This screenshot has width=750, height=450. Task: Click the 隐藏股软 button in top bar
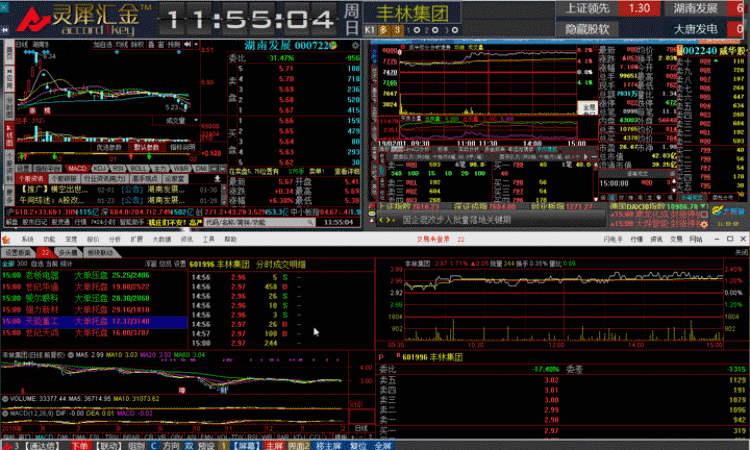pyautogui.click(x=586, y=29)
